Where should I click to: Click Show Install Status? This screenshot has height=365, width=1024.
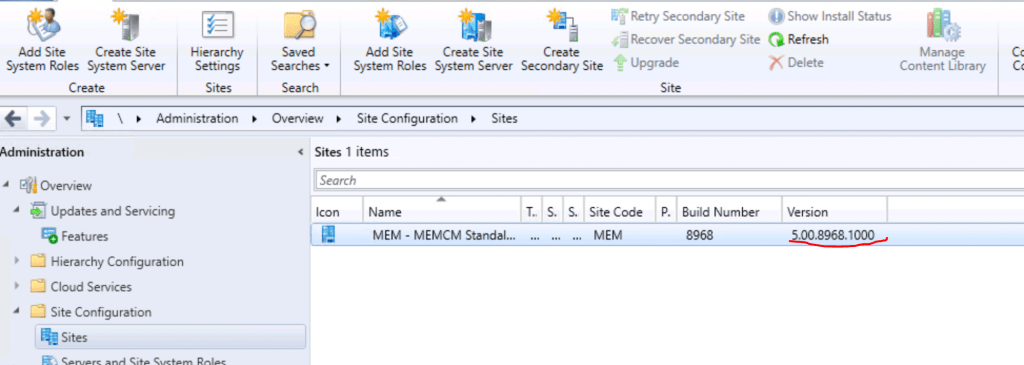pos(829,16)
